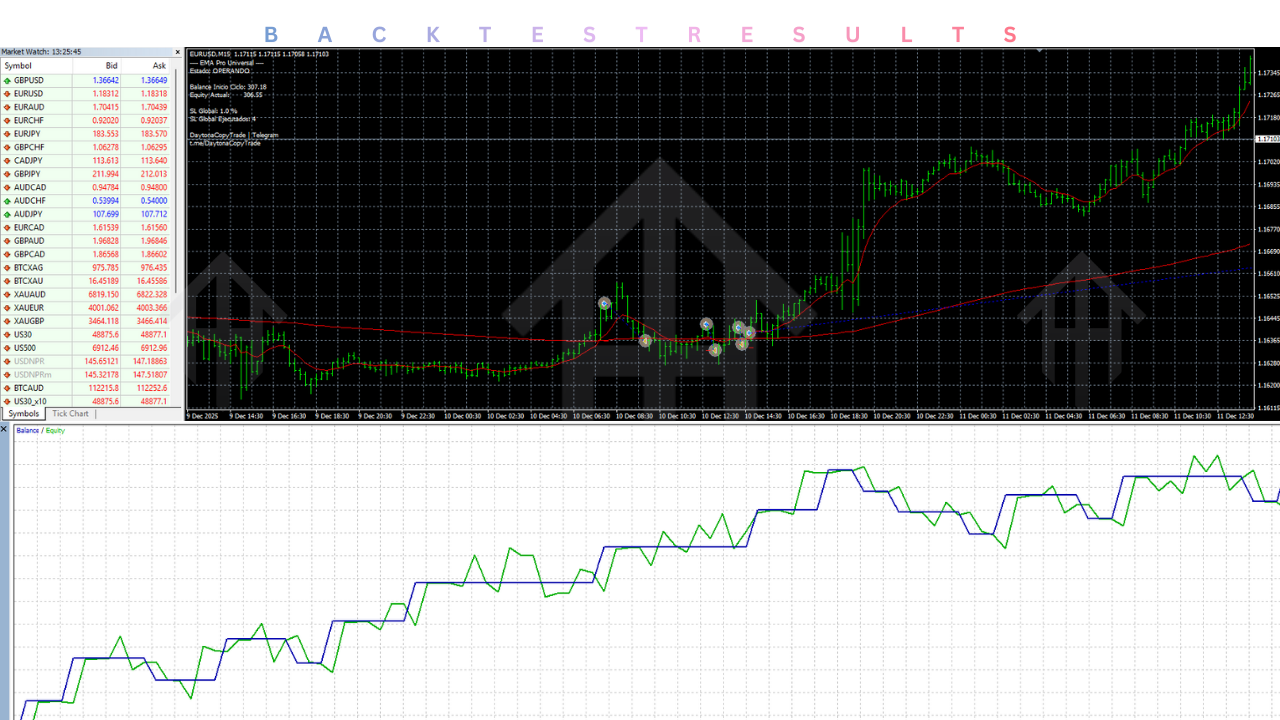Select the green arrow icon next to AUDJPY
Image resolution: width=1280 pixels, height=720 pixels.
(6, 213)
